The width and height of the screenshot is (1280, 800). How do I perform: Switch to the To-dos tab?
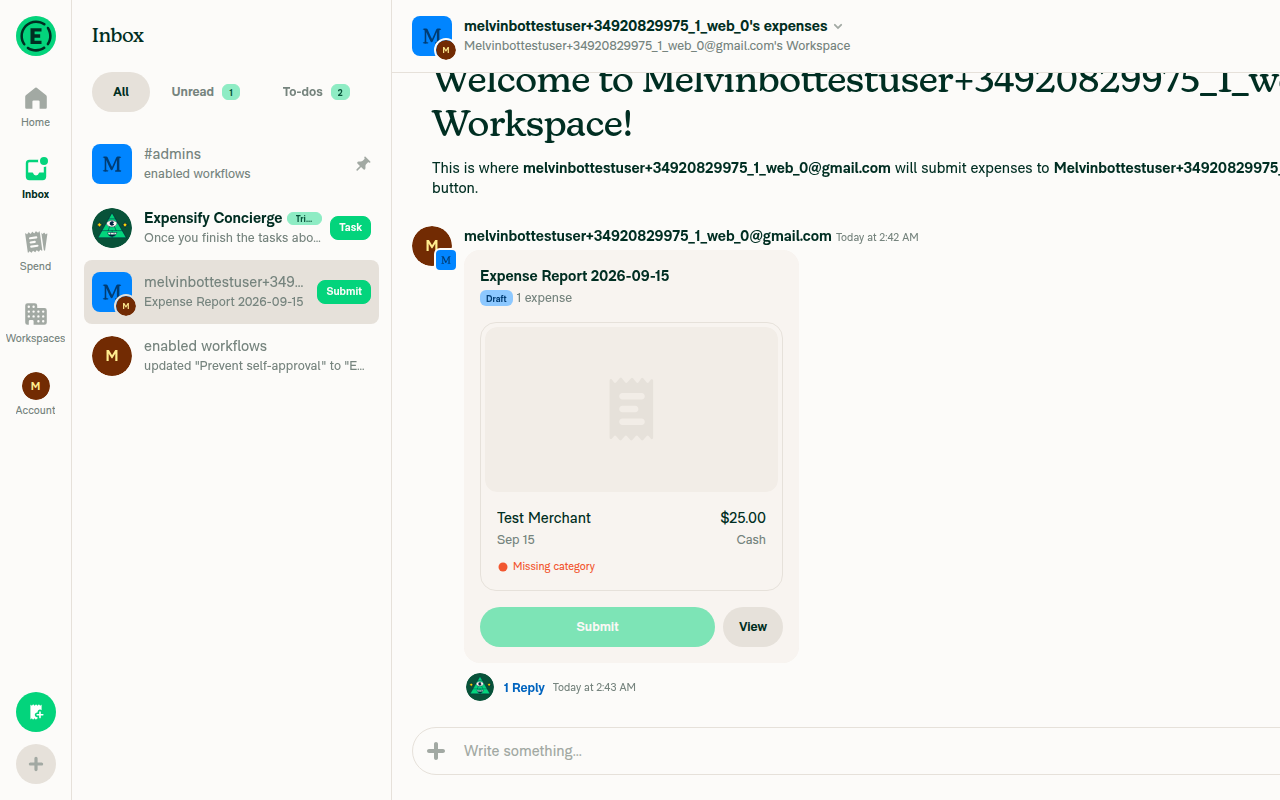tap(315, 92)
